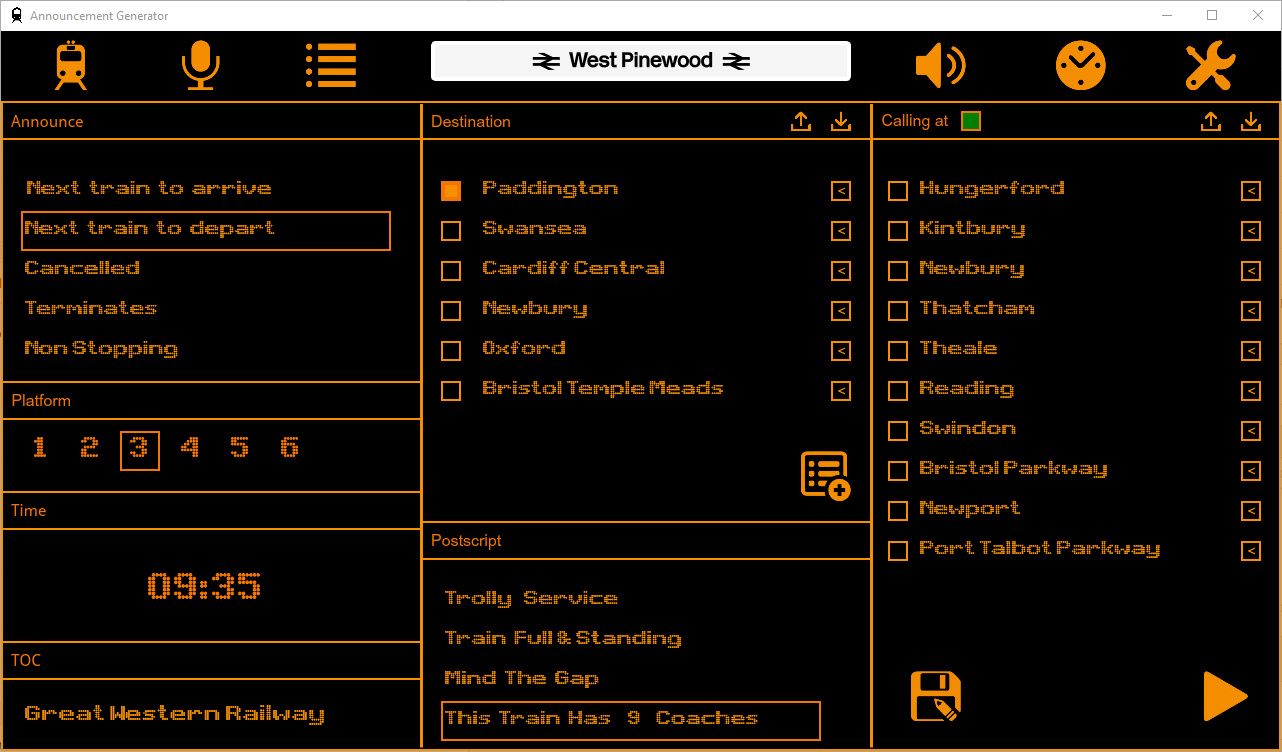Click the West Pinewood station name box
This screenshot has height=752, width=1282.
[x=641, y=61]
